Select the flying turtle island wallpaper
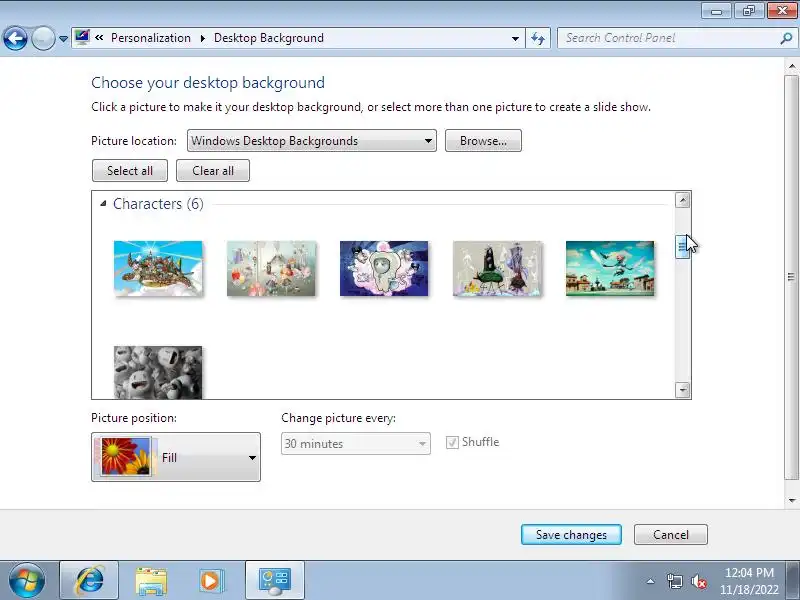Screen dimensions: 800x600 (x=158, y=268)
